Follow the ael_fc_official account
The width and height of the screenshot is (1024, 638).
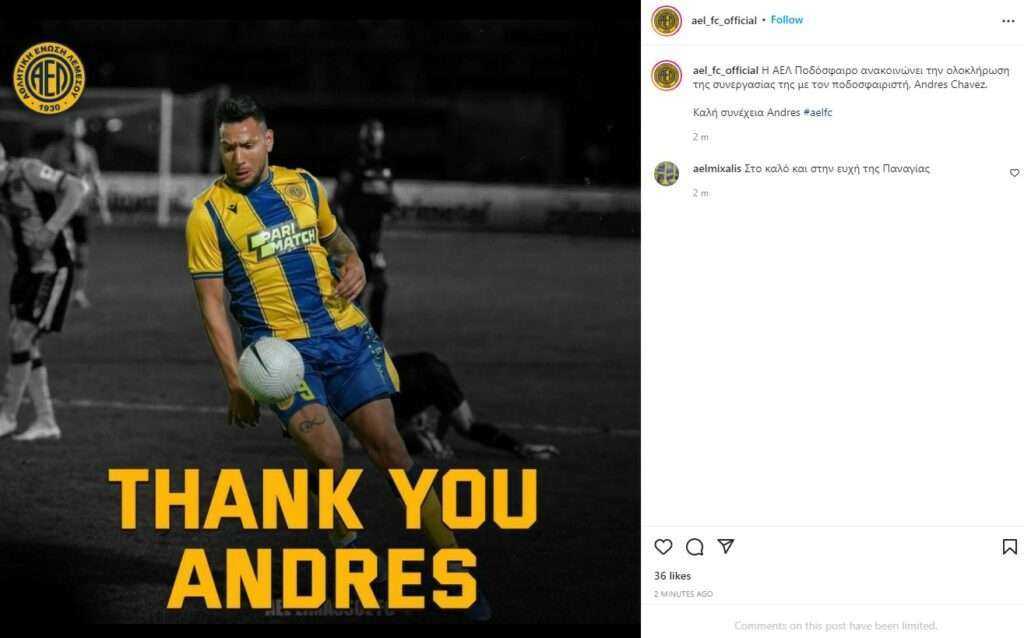(786, 20)
